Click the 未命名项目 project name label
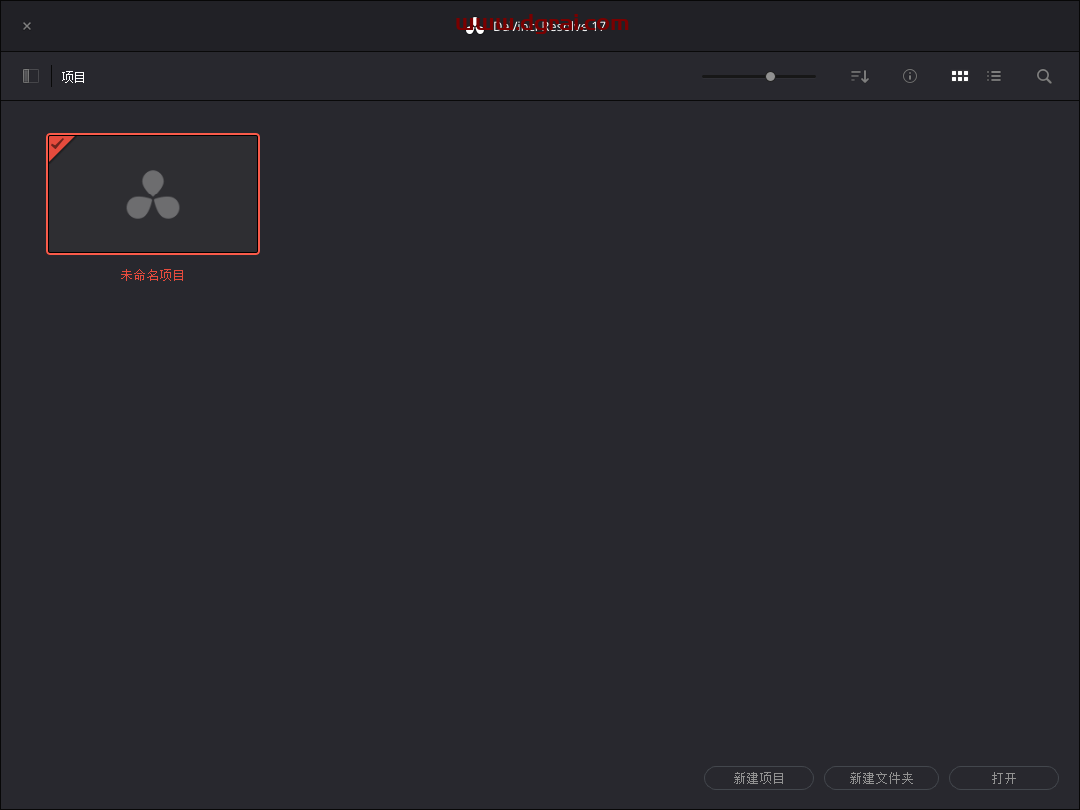The image size is (1080, 810). 153,275
